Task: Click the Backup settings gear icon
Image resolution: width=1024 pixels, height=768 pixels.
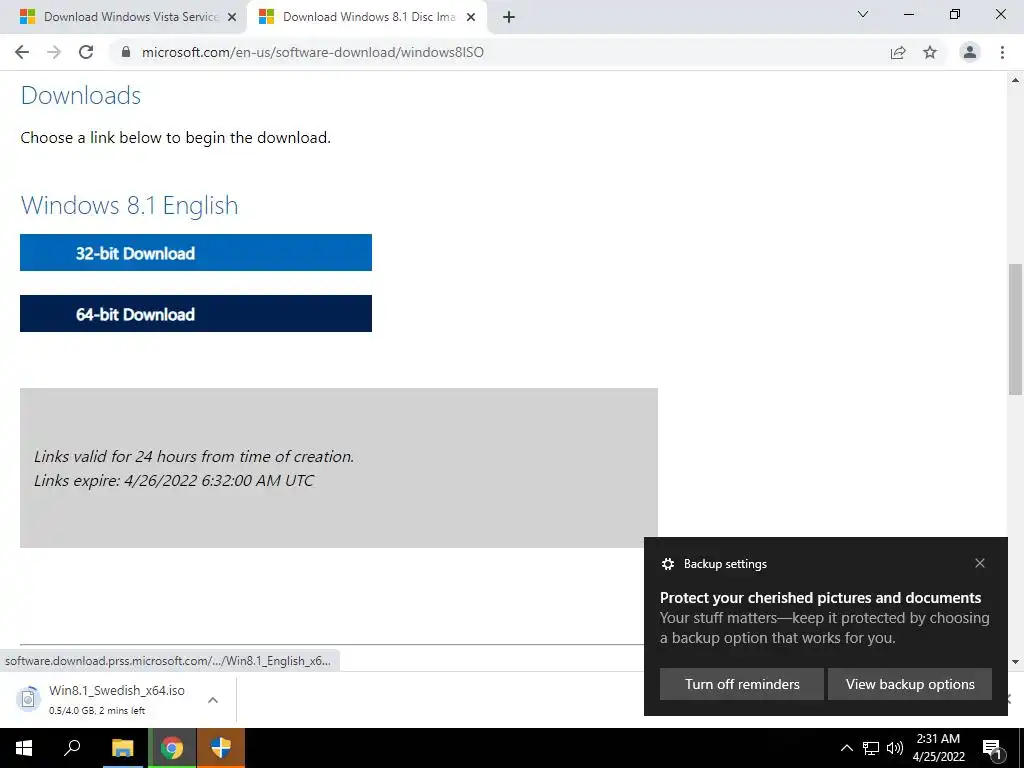Action: point(667,564)
